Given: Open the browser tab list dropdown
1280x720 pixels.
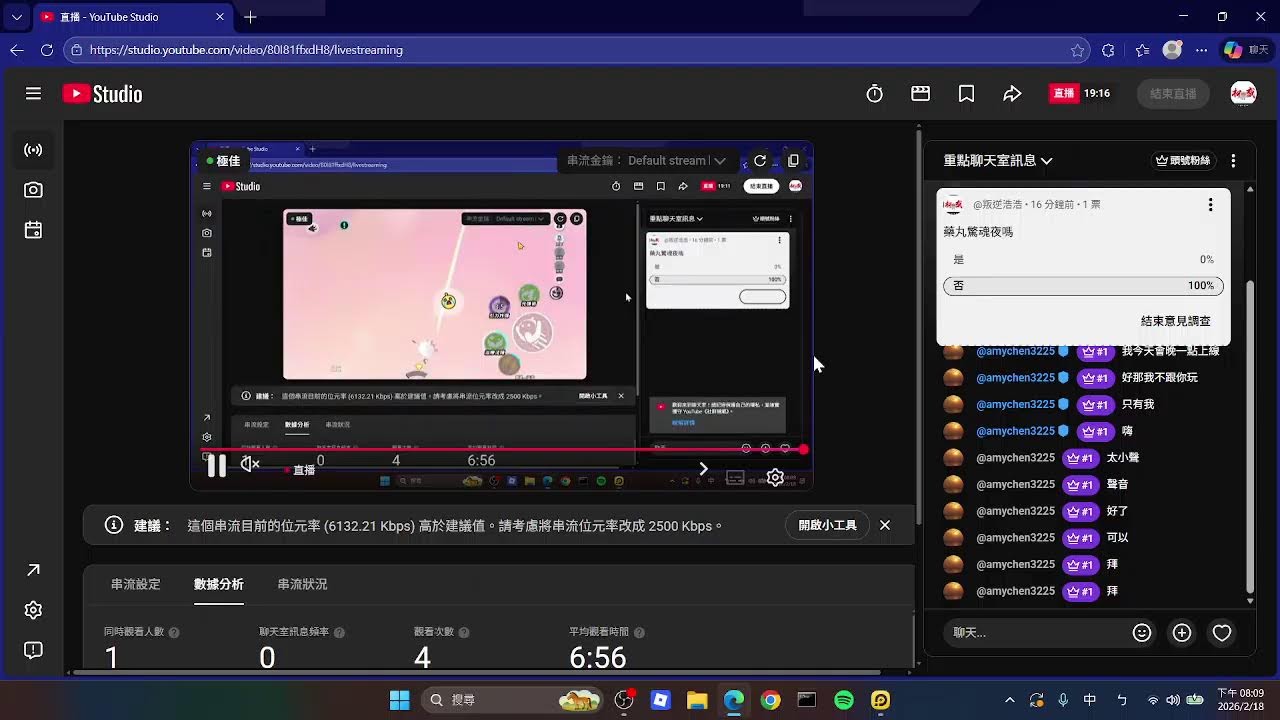Looking at the screenshot, I should [16, 17].
